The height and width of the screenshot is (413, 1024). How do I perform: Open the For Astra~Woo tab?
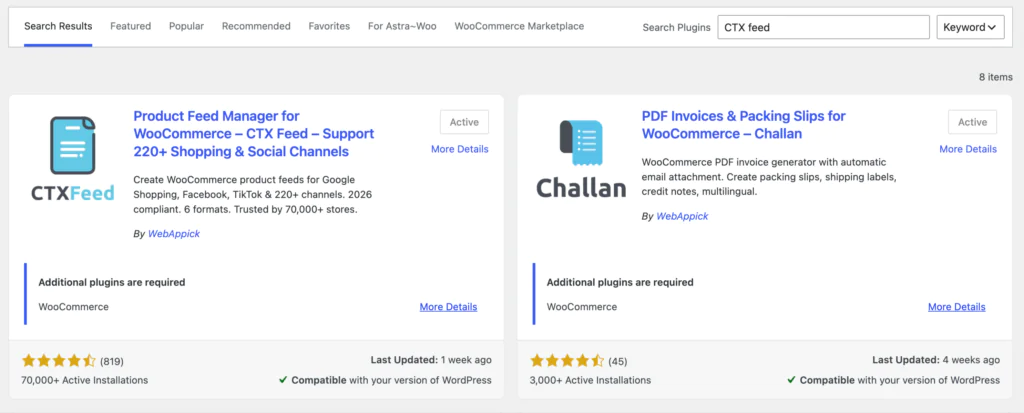tap(402, 26)
